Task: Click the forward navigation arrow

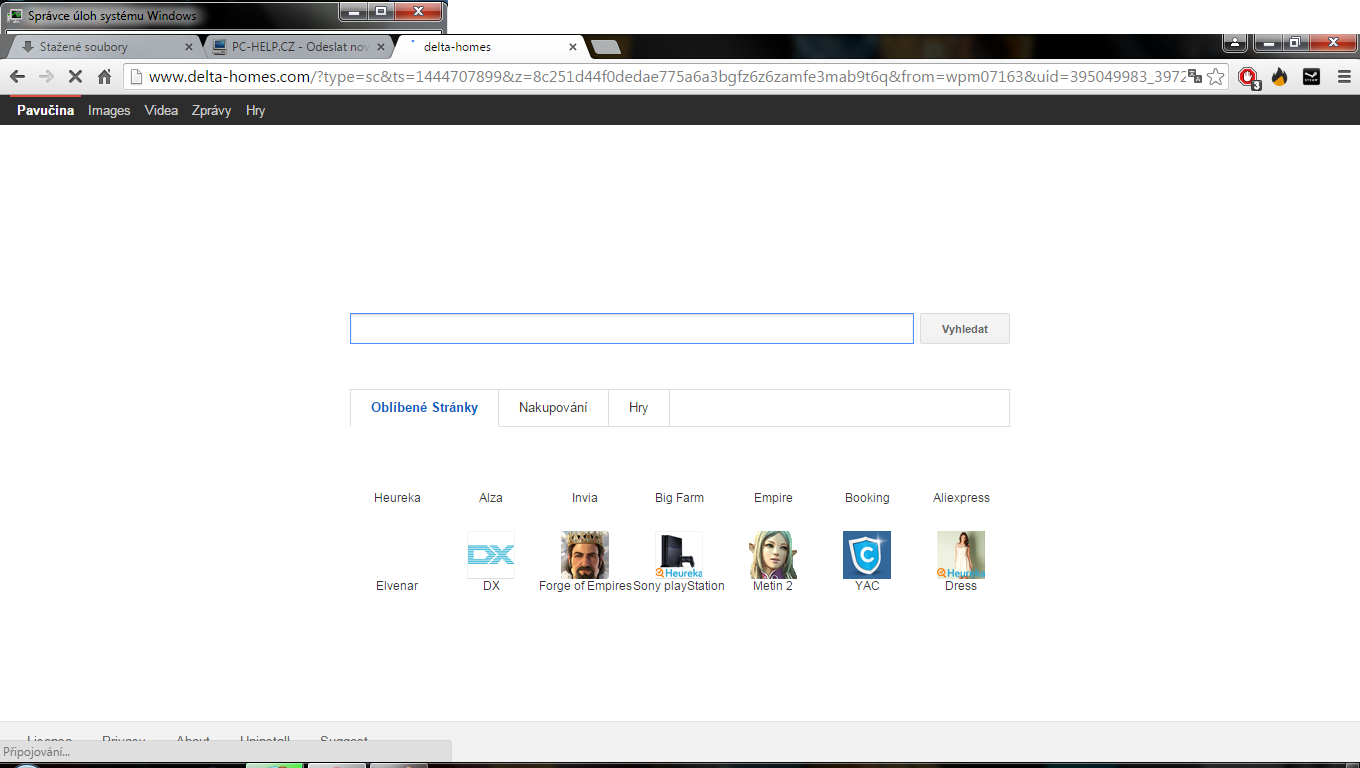Action: point(46,77)
